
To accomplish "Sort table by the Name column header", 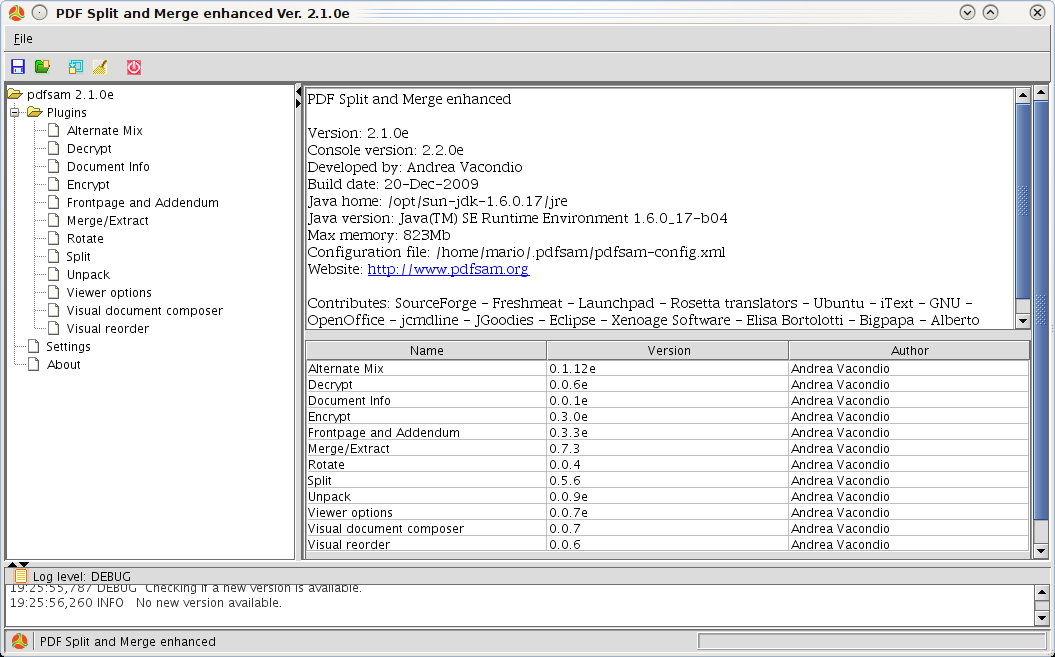I will click(427, 350).
